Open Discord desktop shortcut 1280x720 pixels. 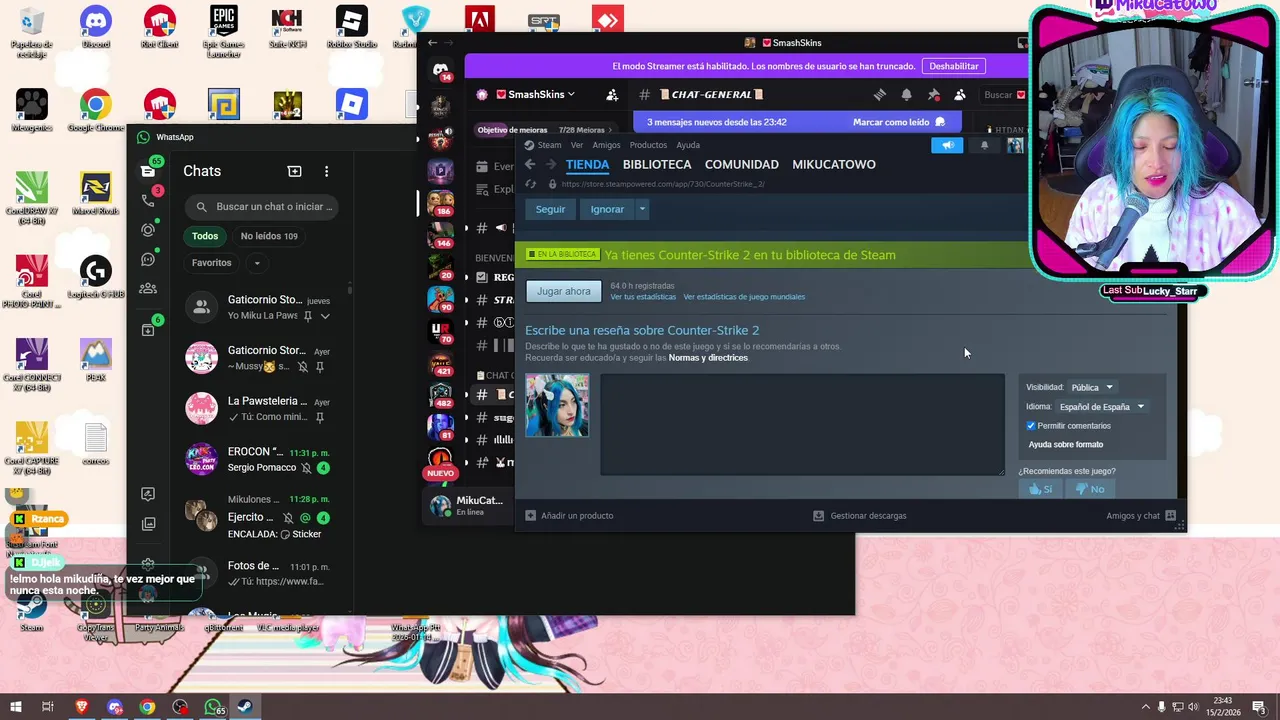pyautogui.click(x=95, y=27)
